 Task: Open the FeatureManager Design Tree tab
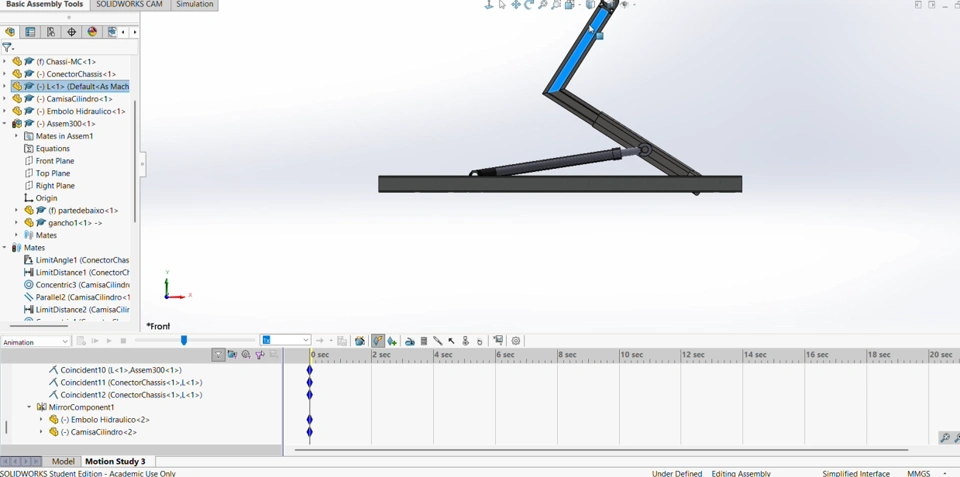point(10,32)
